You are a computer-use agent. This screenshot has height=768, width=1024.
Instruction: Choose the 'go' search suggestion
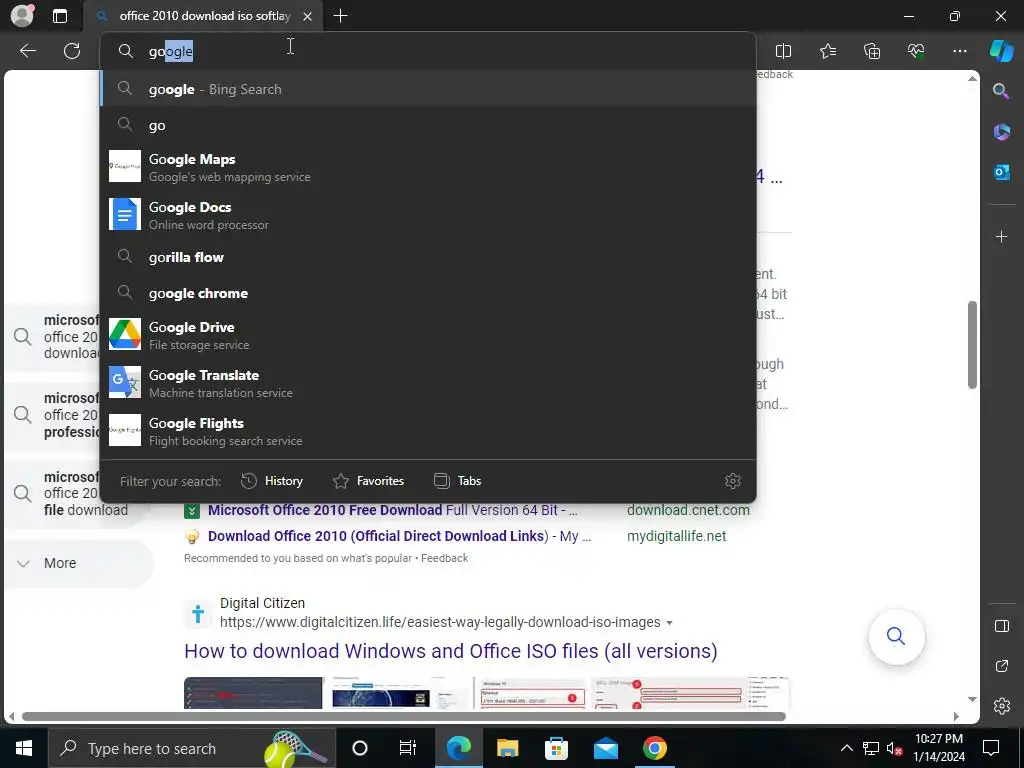428,125
